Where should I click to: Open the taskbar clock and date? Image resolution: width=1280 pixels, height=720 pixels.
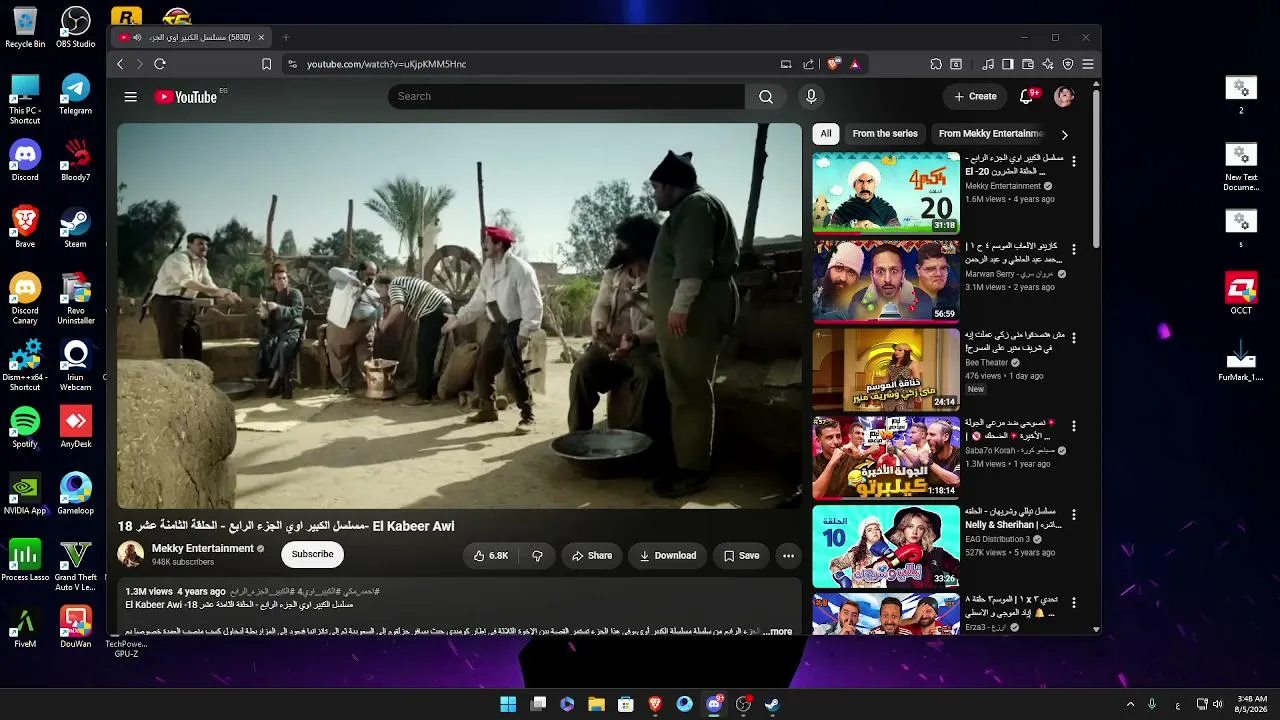pos(1252,704)
